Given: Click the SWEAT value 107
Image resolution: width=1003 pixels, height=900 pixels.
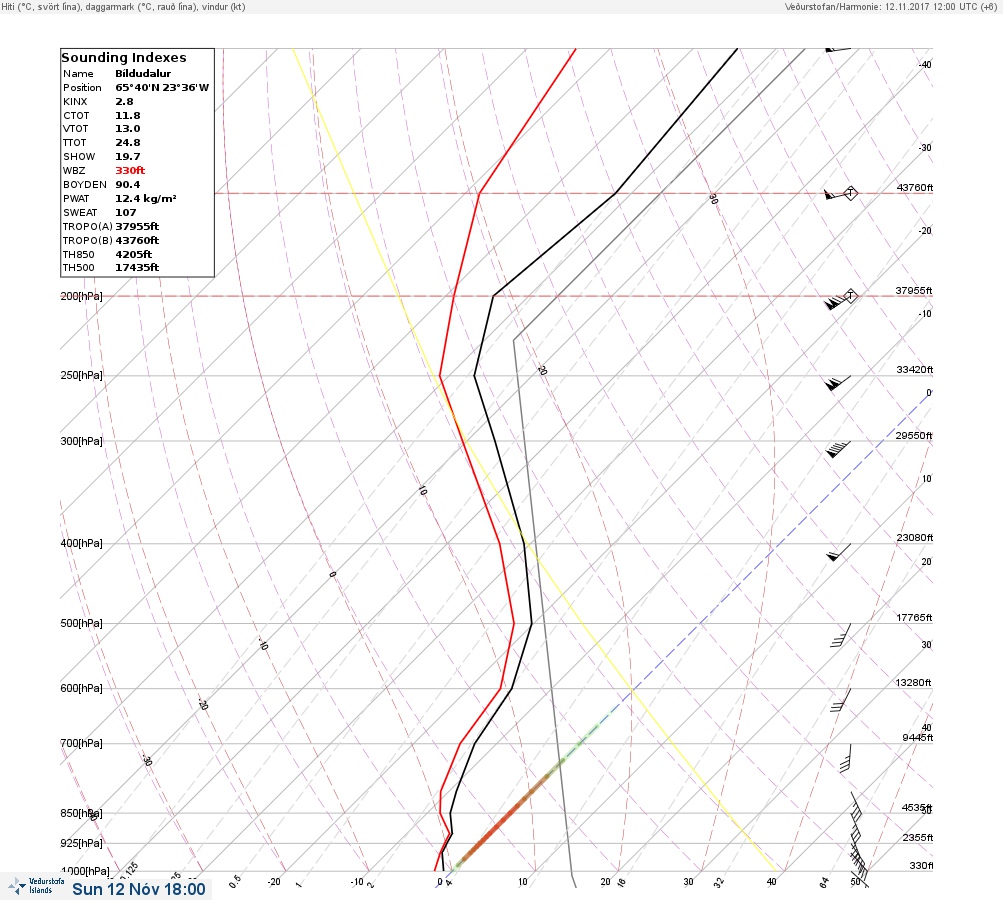Looking at the screenshot, I should click(x=125, y=212).
